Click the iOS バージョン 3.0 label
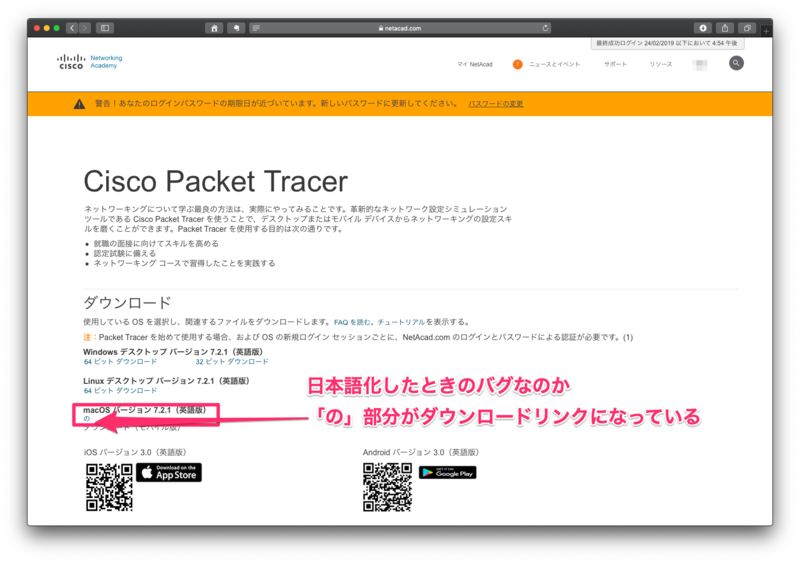Image resolution: width=800 pixels, height=562 pixels. click(135, 452)
